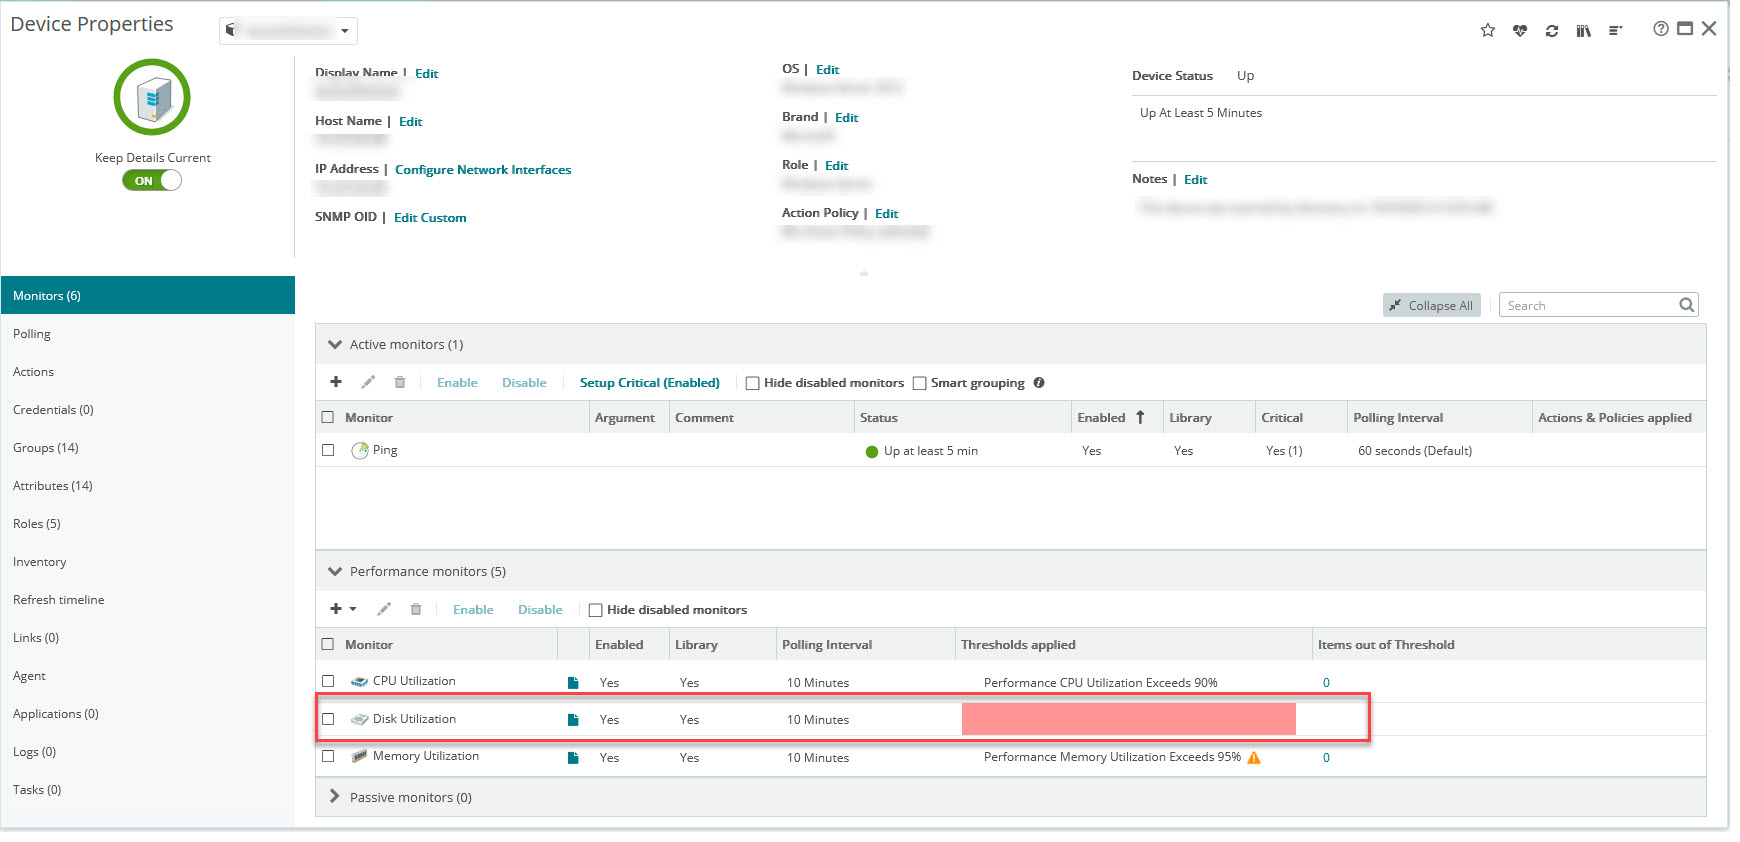
Task: Select the Ping monitor checkbox
Action: (328, 450)
